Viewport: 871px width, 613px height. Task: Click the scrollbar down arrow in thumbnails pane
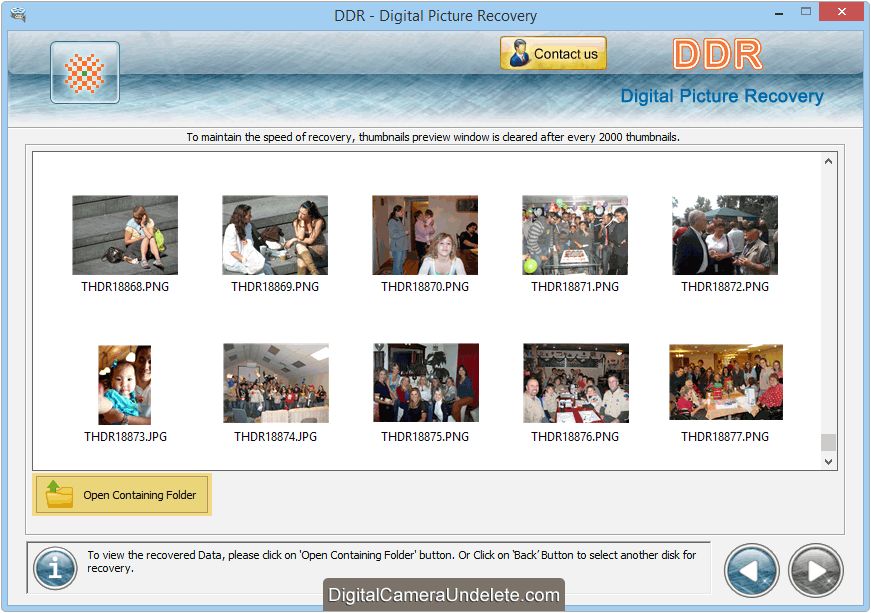tap(828, 461)
